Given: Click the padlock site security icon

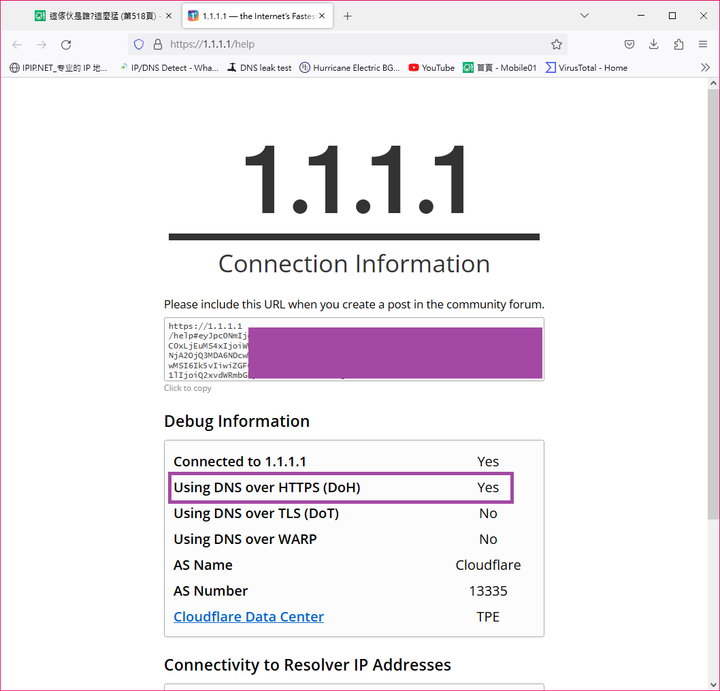Looking at the screenshot, I should point(158,45).
